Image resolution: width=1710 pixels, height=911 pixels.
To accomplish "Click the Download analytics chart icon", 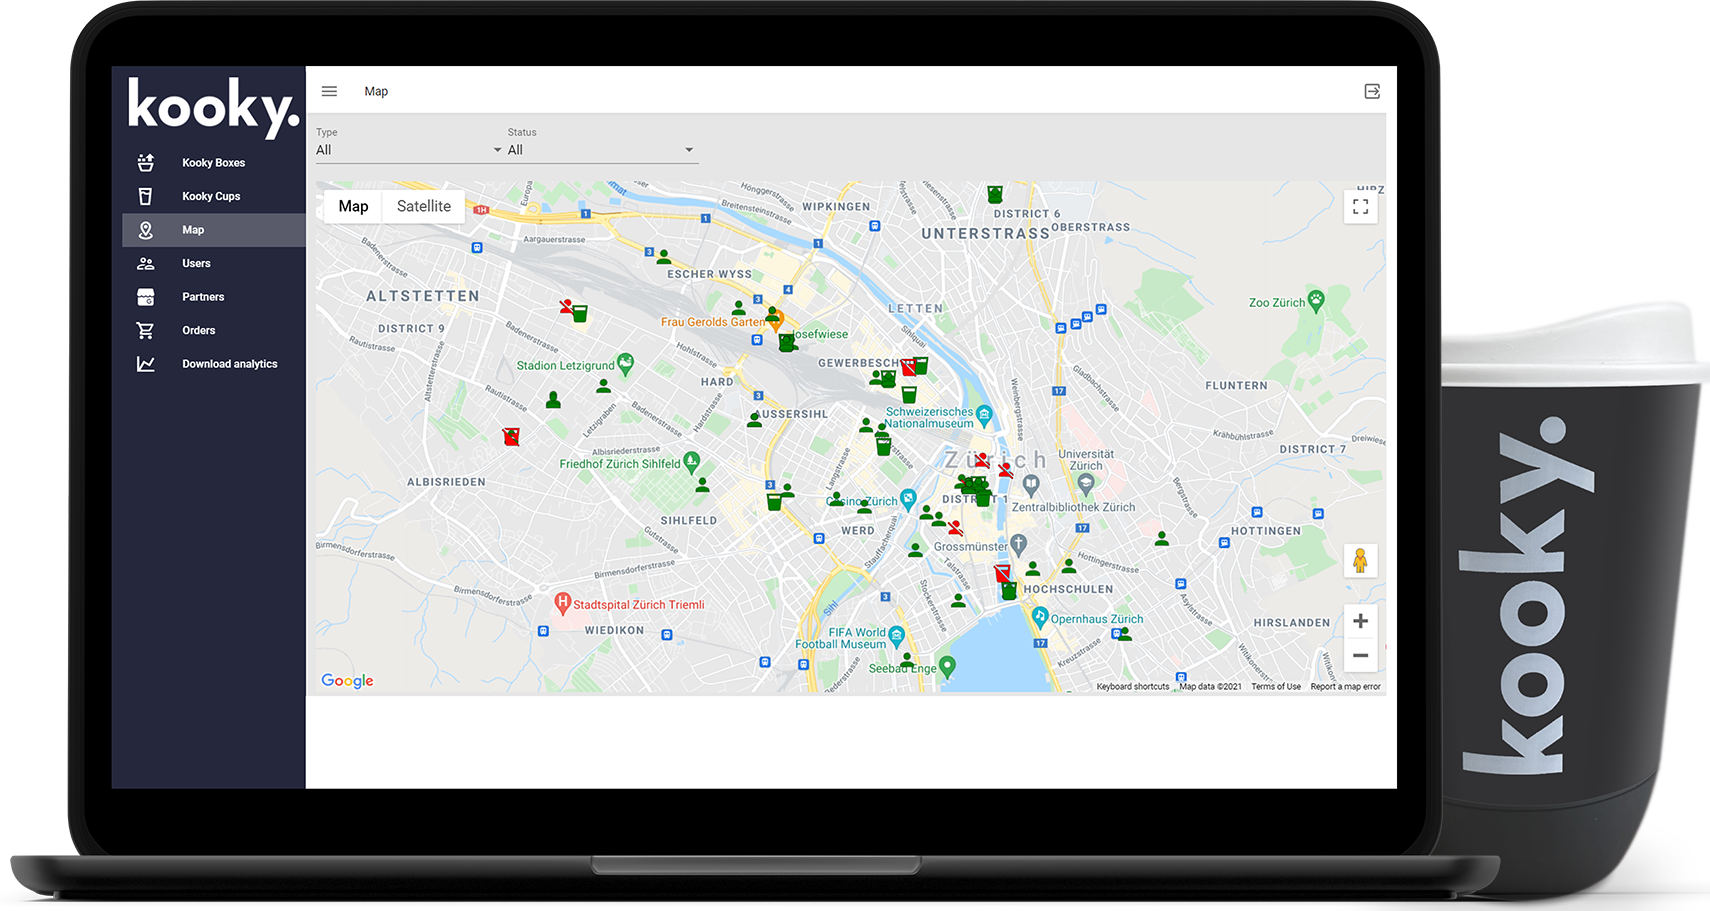I will 146,364.
